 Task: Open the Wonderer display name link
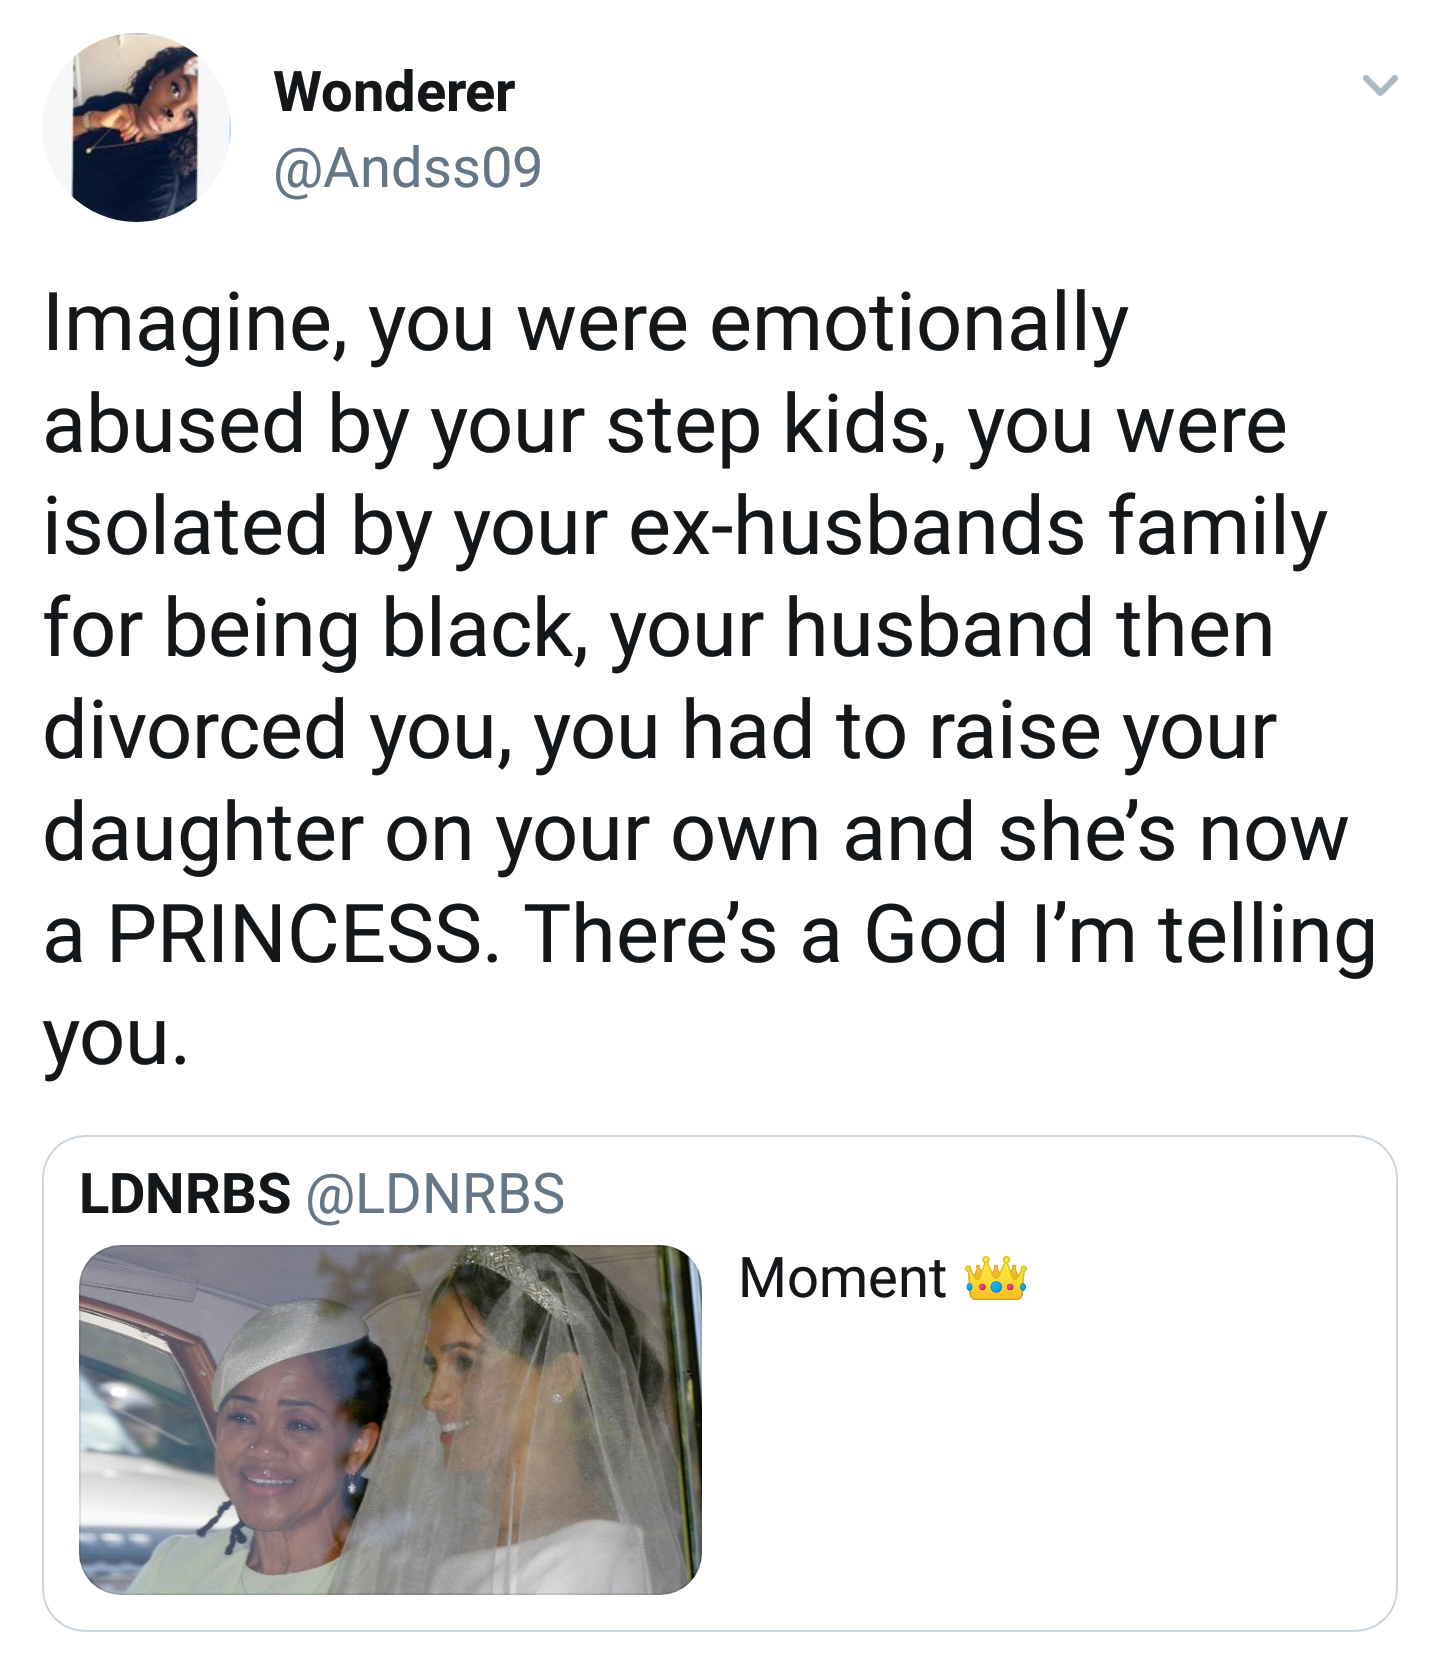coord(394,93)
